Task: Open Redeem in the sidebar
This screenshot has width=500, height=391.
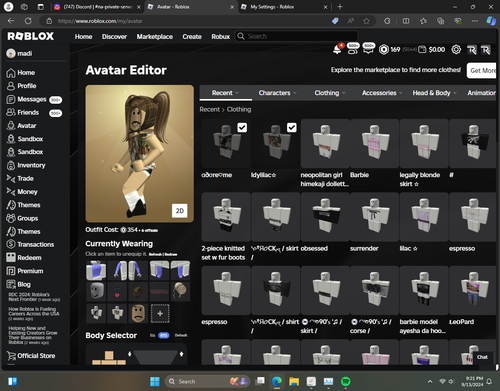Action: (24, 258)
